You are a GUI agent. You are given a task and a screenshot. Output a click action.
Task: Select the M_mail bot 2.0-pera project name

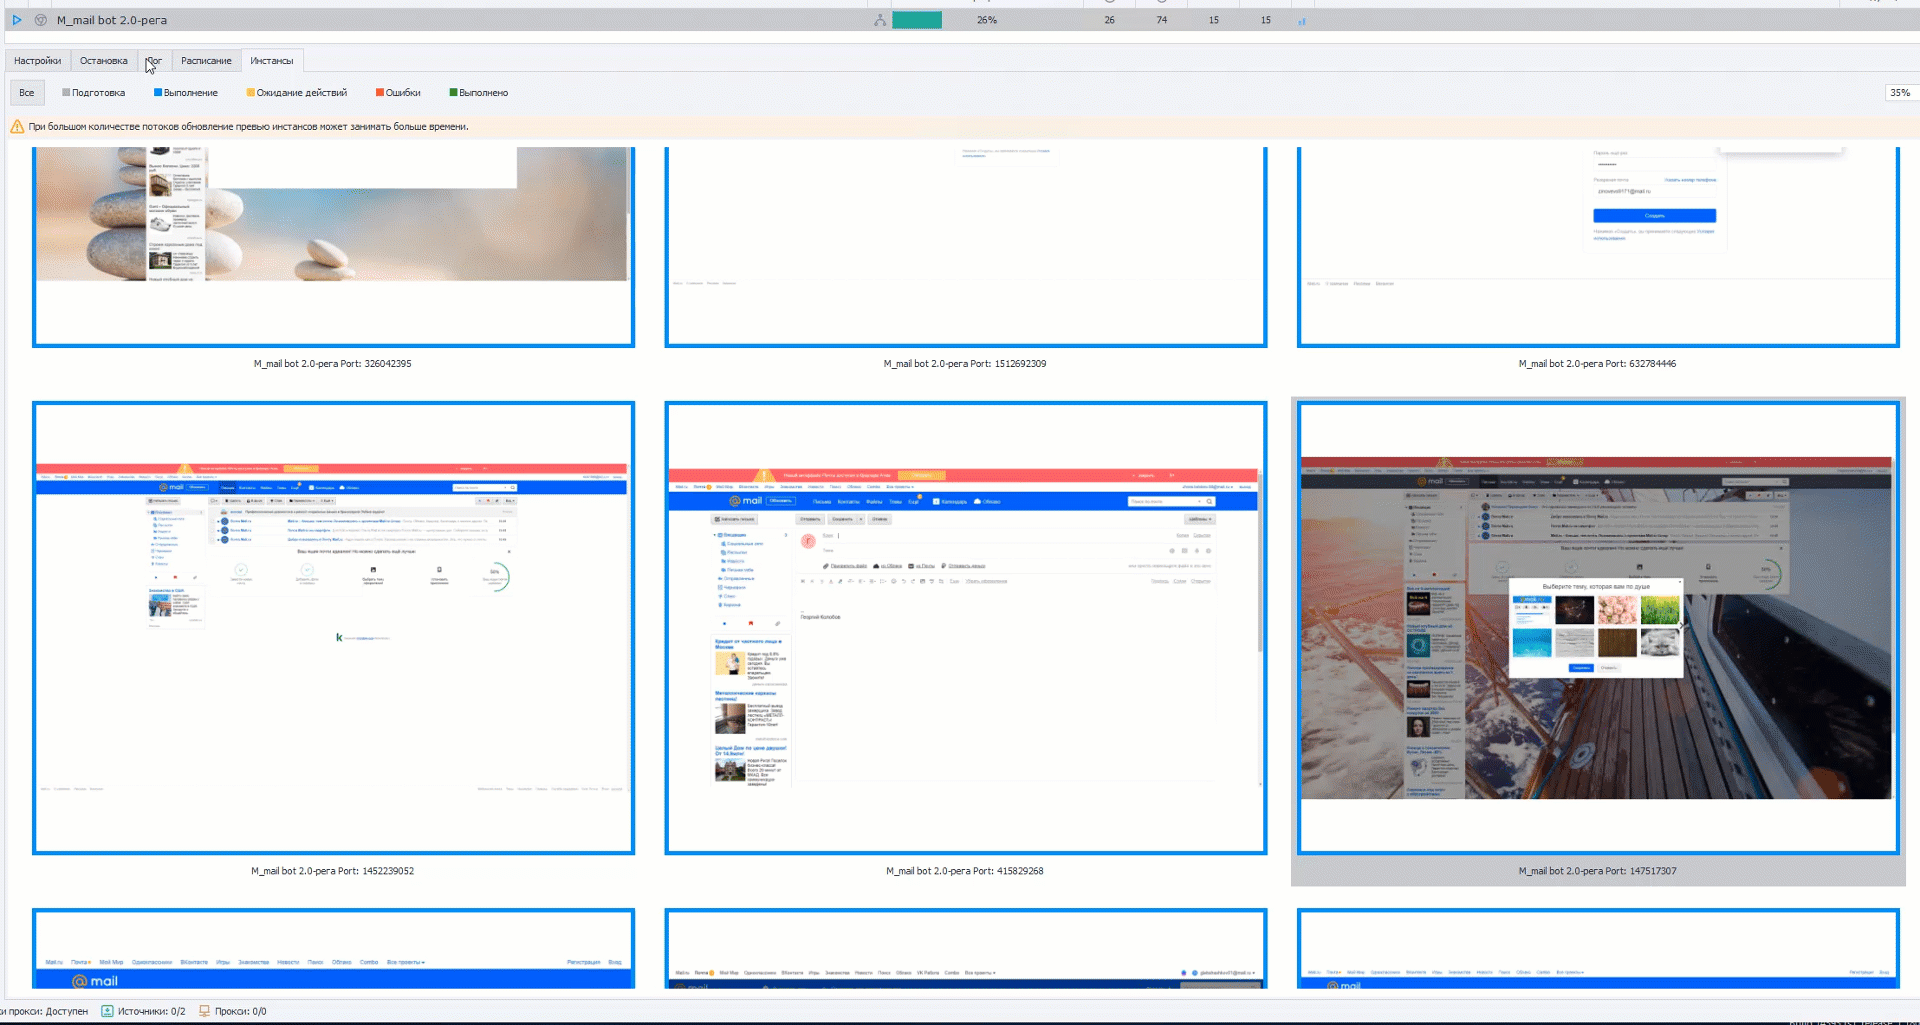click(x=112, y=20)
